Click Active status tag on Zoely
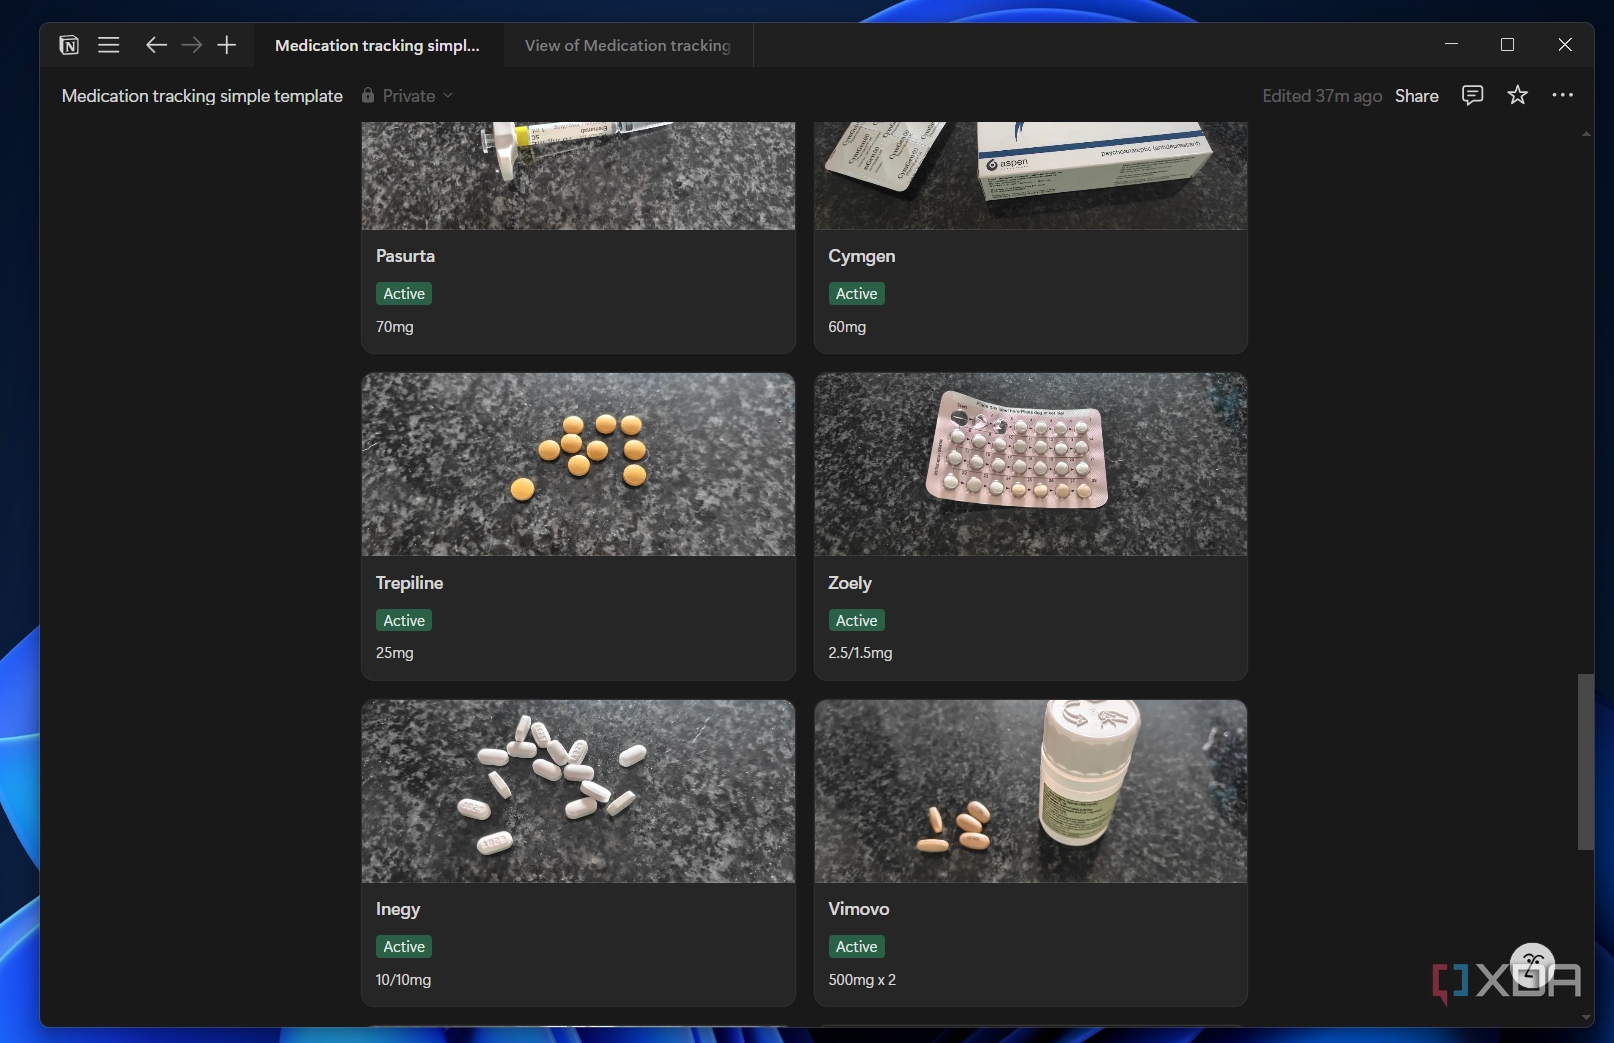 coord(856,621)
